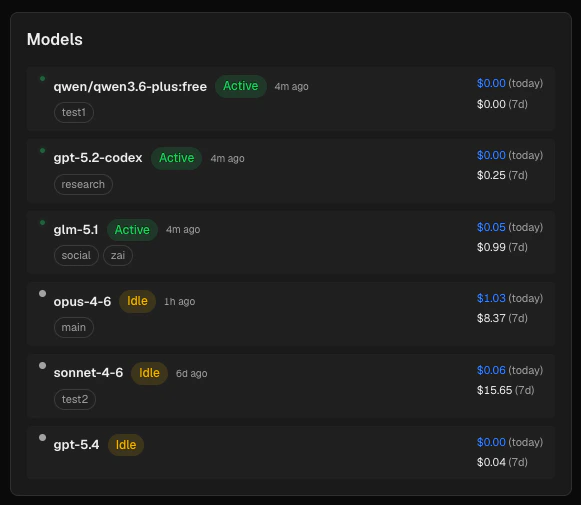Click the 4m ago timestamp for glm-5.1

(183, 230)
